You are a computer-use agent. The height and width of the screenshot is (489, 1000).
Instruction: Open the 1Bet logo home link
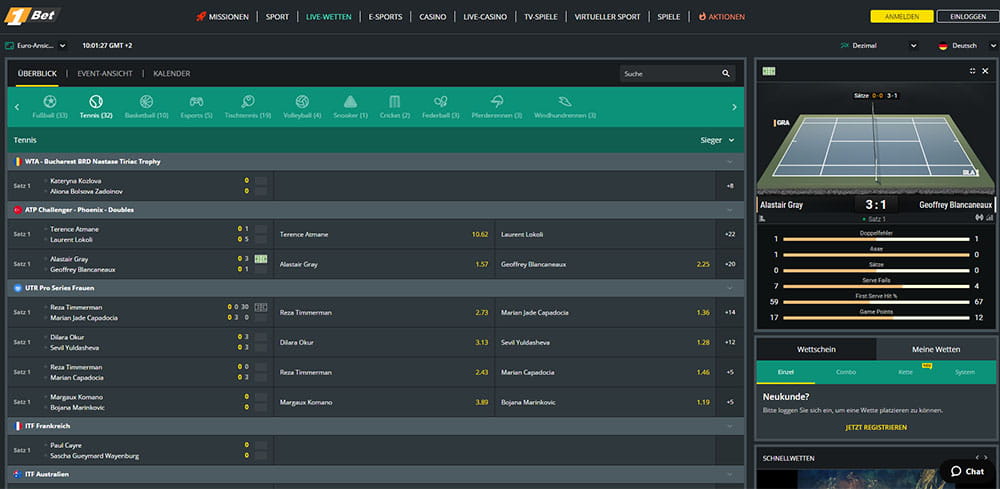pos(32,15)
